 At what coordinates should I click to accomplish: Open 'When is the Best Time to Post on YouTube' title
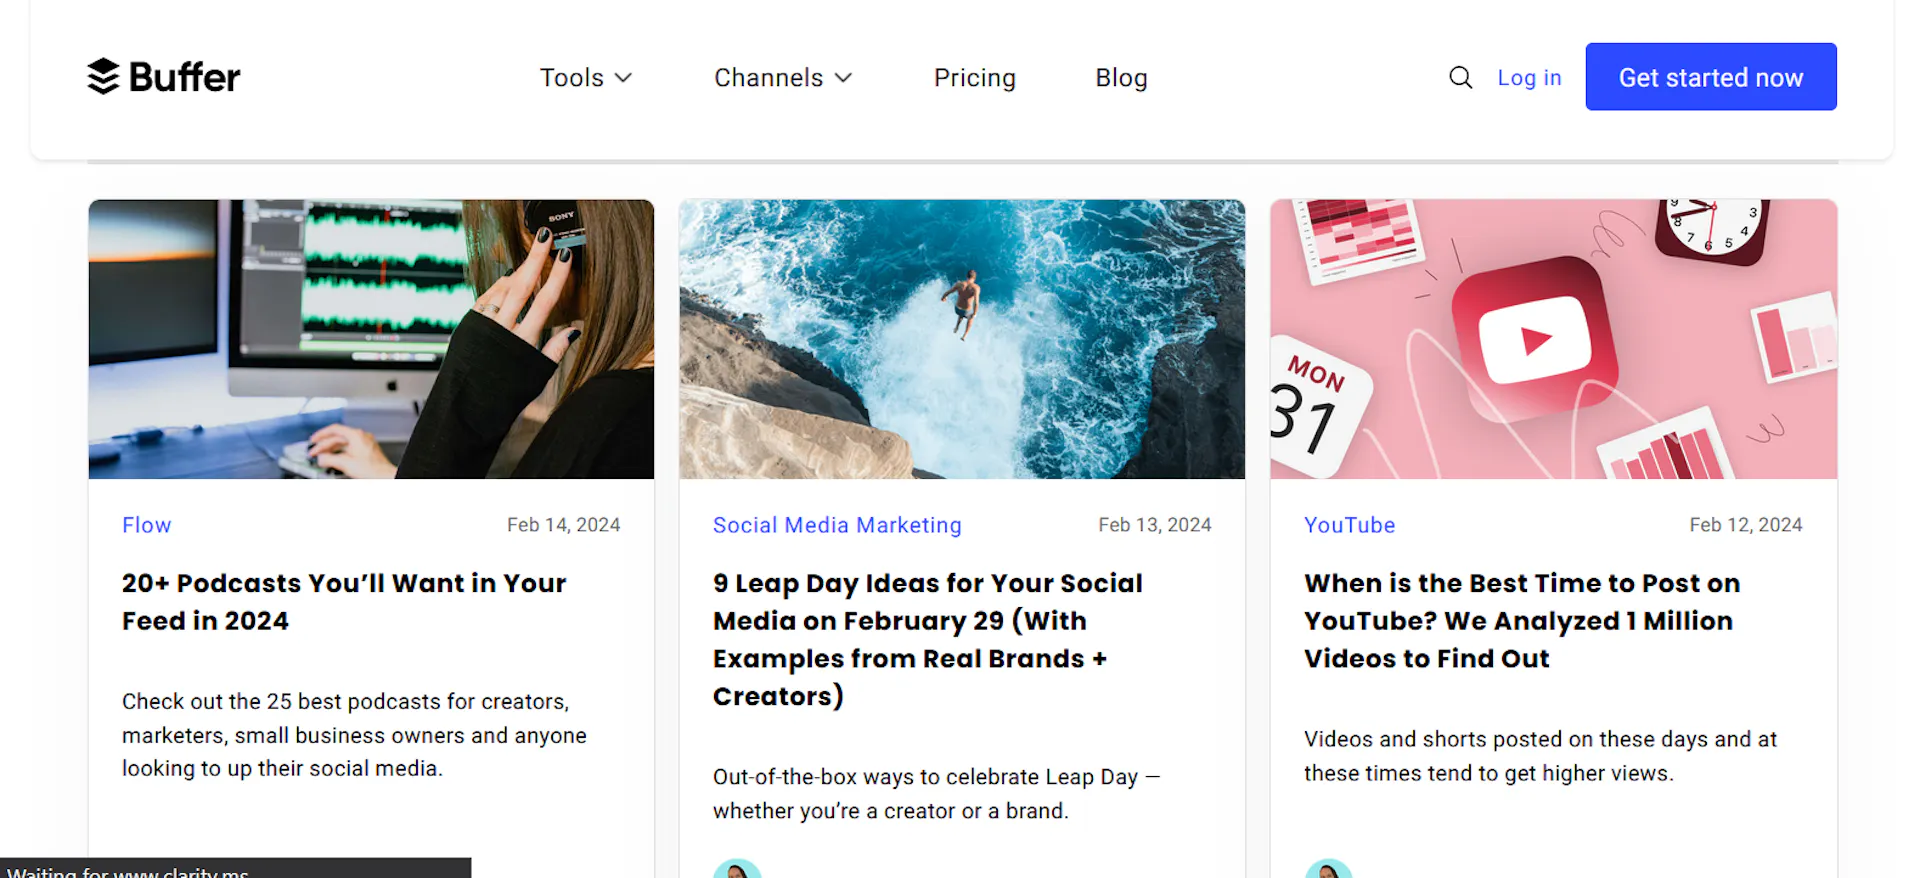point(1522,621)
